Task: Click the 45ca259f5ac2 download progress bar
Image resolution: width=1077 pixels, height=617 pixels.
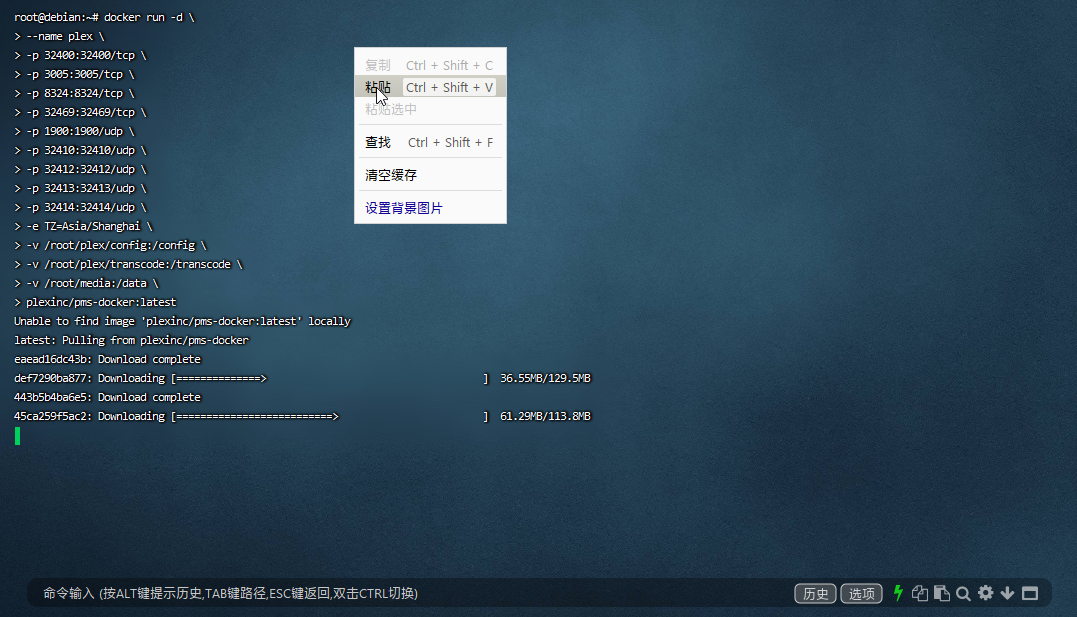Action: click(x=329, y=416)
